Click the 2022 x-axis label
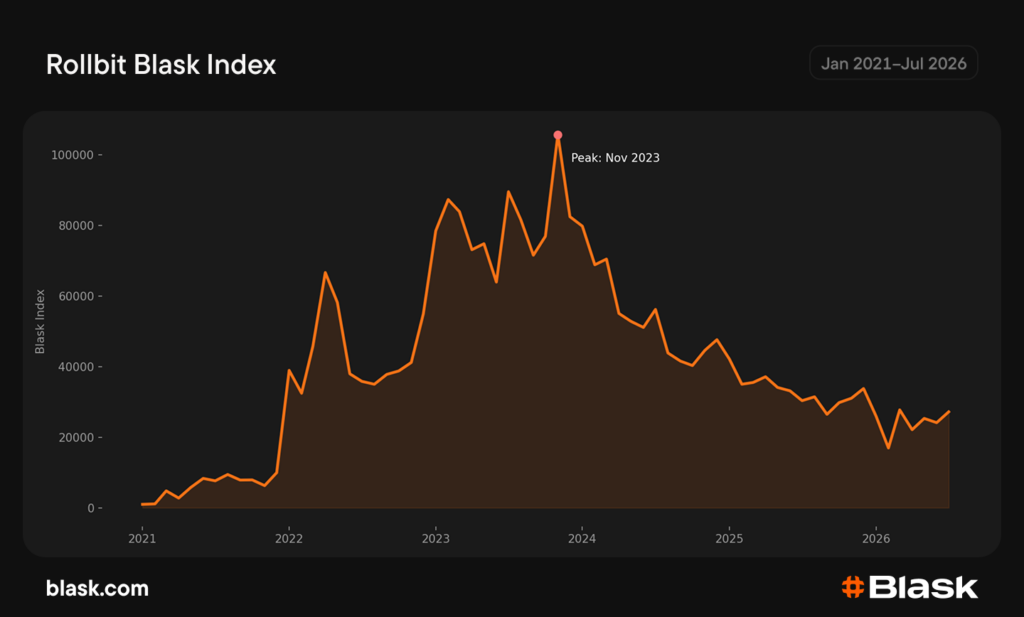The image size is (1024, 617). (289, 539)
